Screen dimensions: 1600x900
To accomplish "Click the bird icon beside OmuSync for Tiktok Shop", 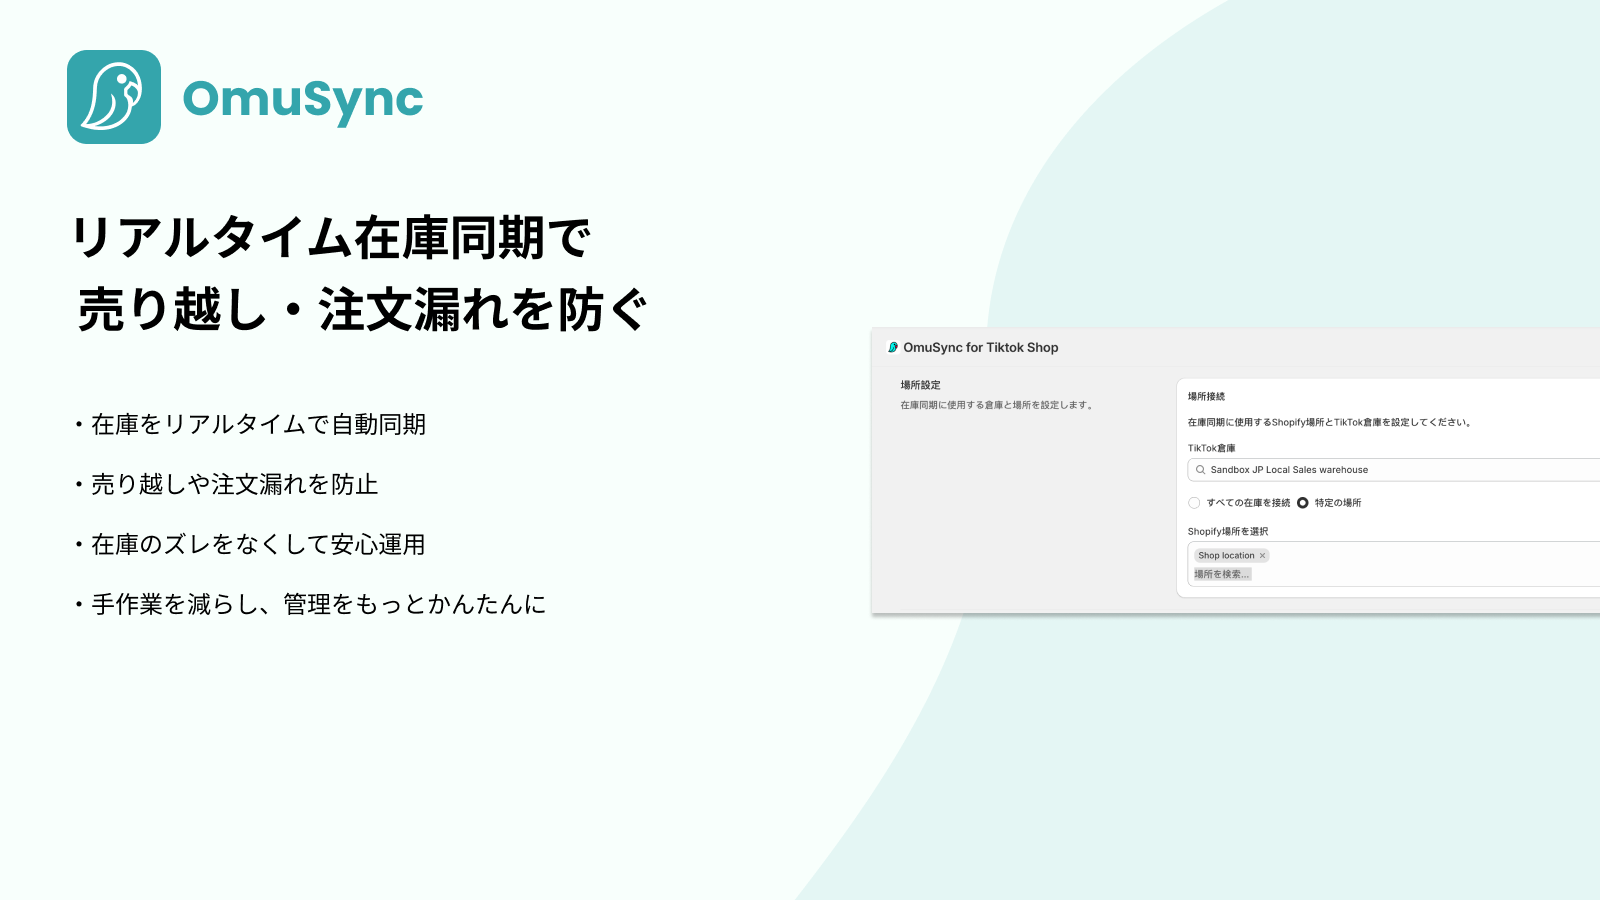I will point(892,348).
